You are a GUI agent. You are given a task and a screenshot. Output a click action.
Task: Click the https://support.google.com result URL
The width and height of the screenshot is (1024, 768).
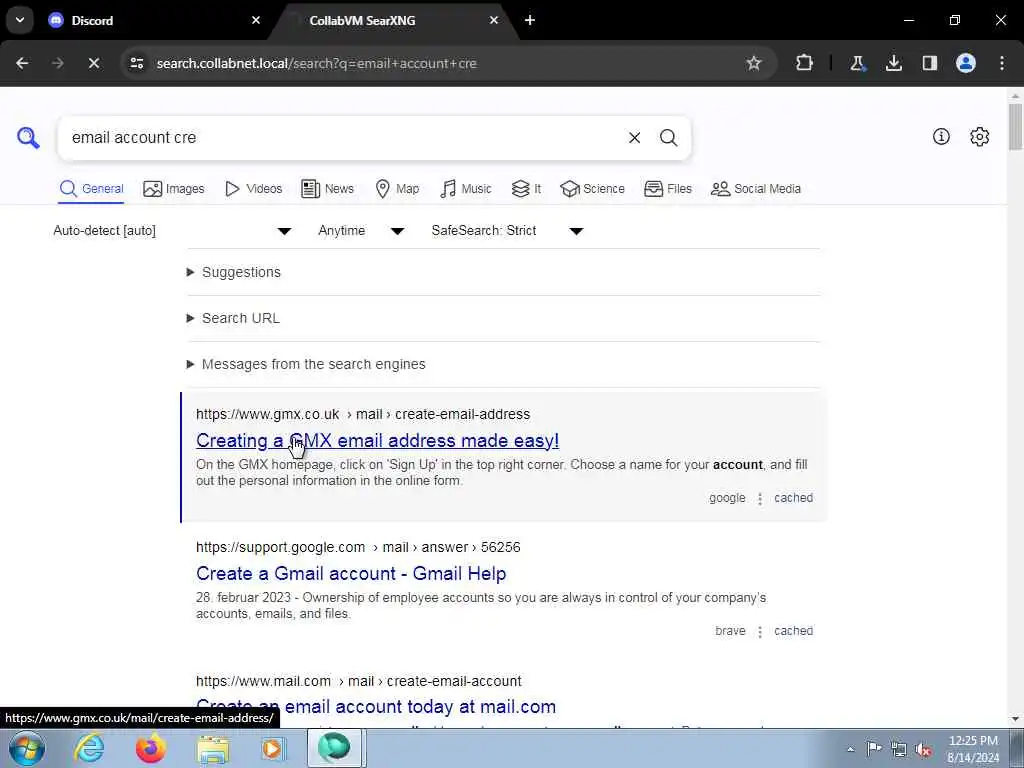[358, 547]
